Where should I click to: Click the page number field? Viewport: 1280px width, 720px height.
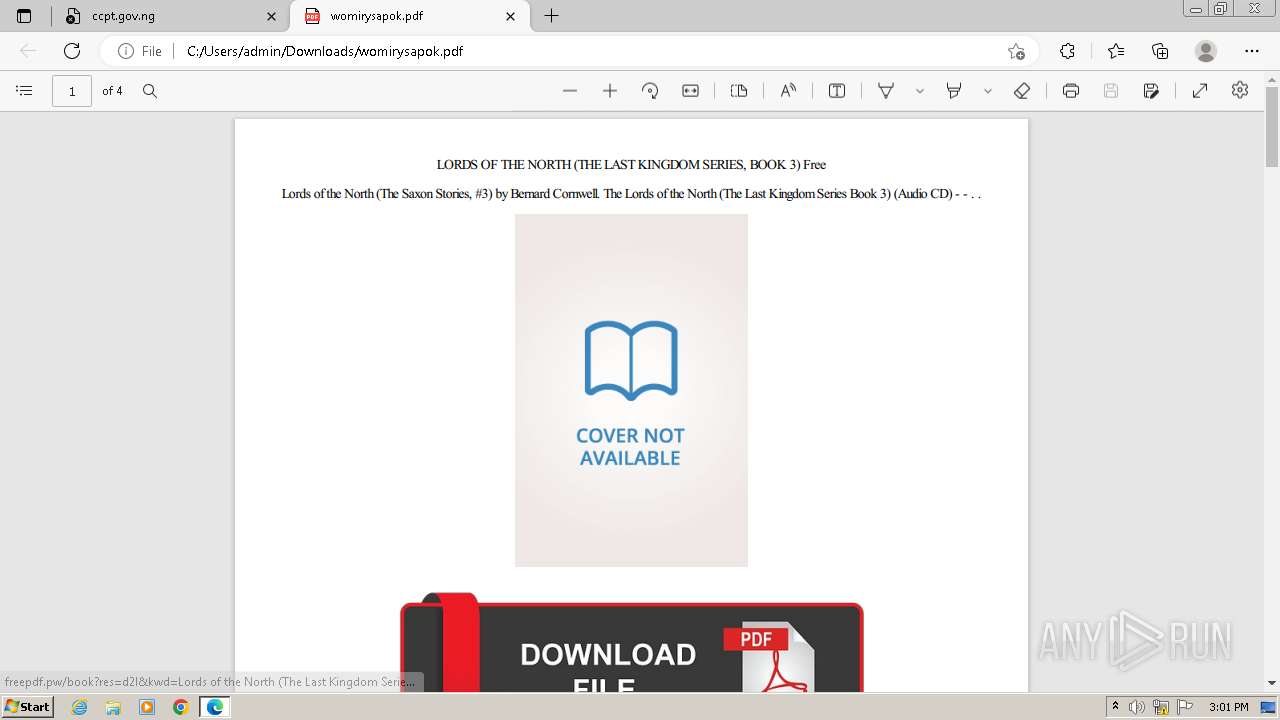[x=72, y=91]
